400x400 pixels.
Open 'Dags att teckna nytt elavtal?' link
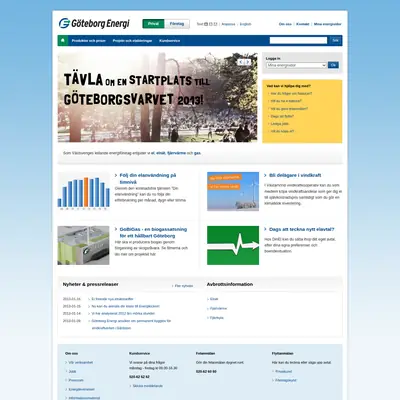coord(301,229)
